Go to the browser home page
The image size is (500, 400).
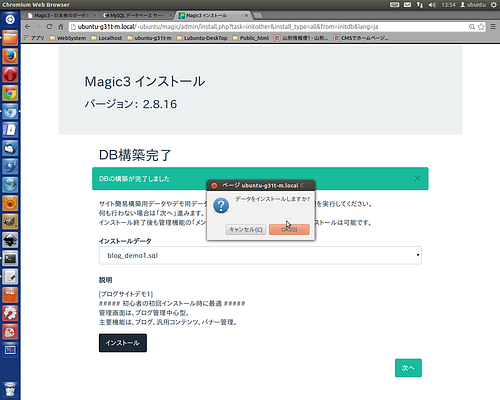pyautogui.click(x=60, y=27)
